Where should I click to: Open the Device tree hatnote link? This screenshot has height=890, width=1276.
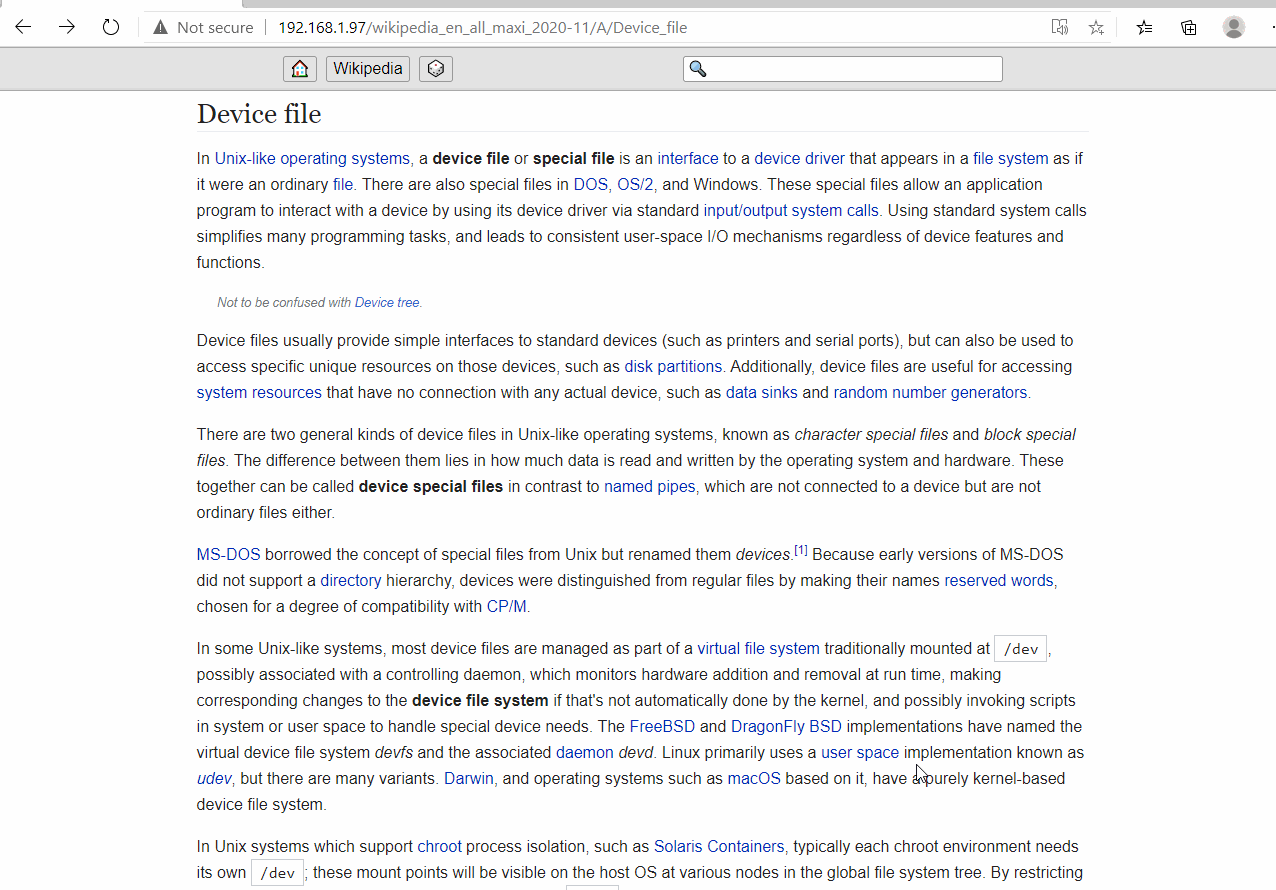(x=387, y=302)
